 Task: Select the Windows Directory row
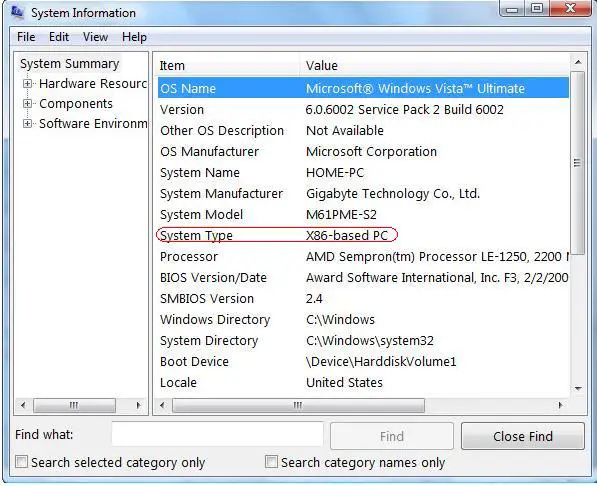(x=363, y=320)
